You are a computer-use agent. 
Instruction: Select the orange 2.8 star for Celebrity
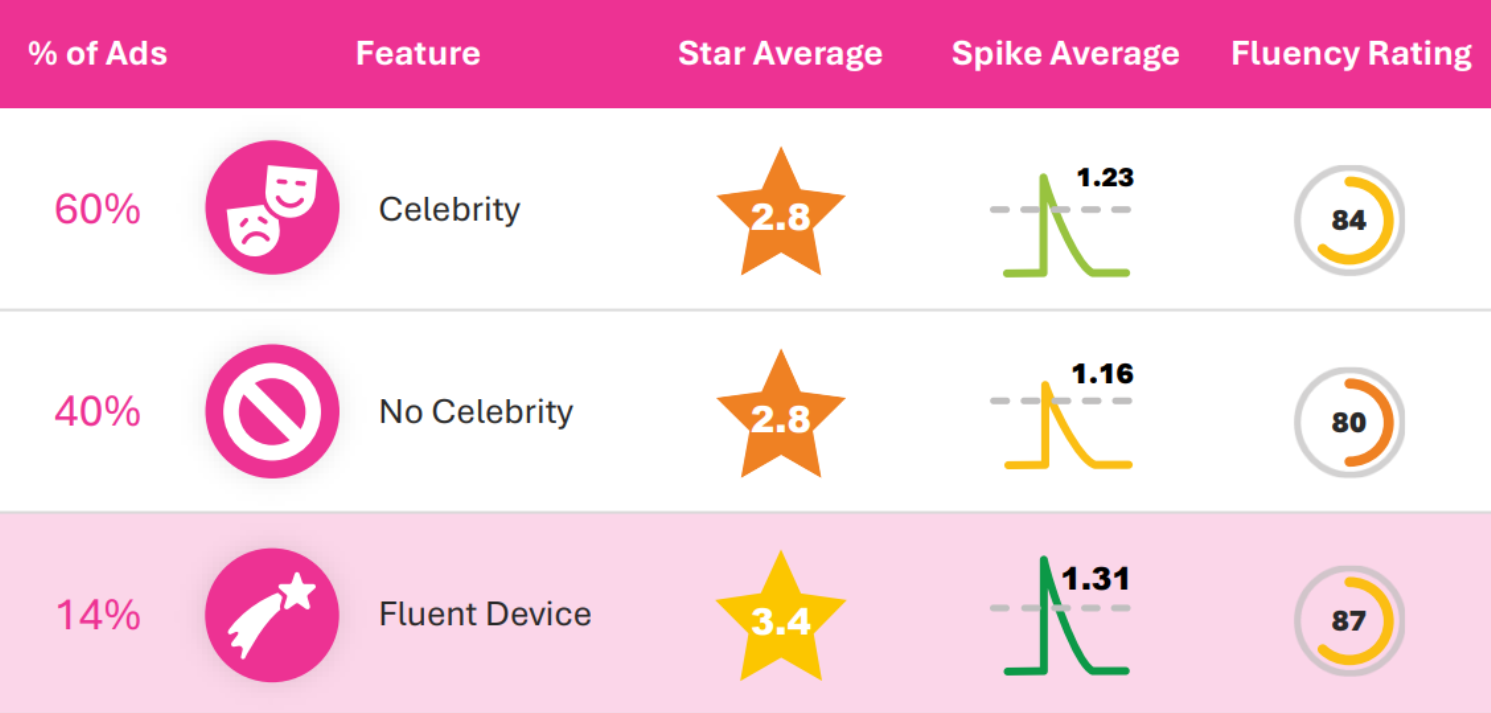tap(780, 215)
